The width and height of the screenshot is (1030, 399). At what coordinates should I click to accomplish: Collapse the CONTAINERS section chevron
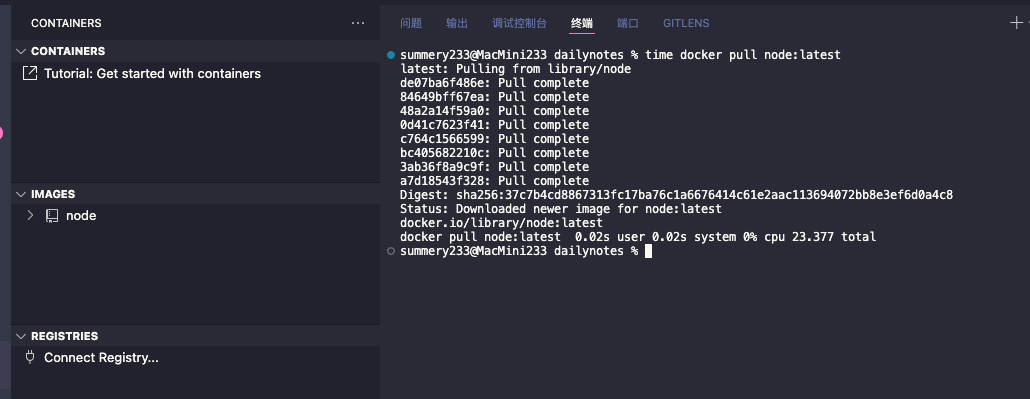point(21,51)
